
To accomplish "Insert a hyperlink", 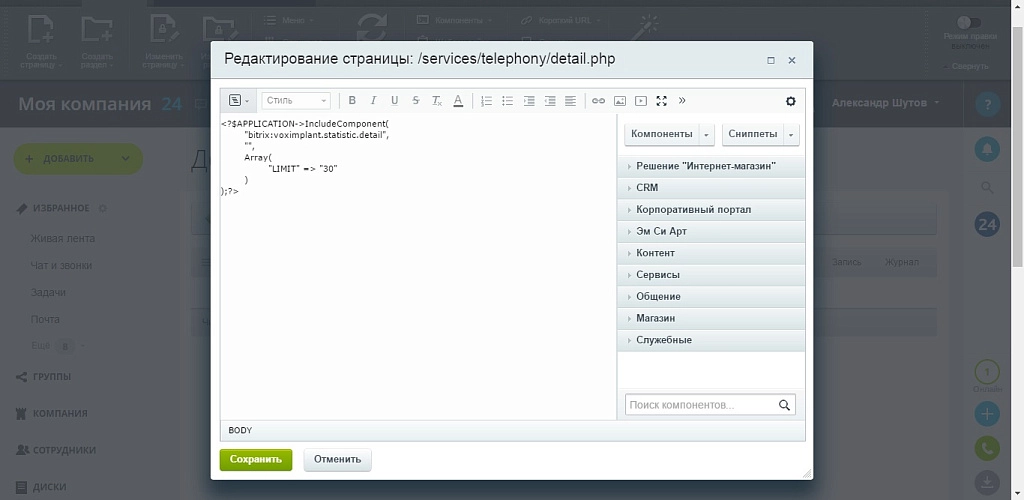I will tap(598, 101).
